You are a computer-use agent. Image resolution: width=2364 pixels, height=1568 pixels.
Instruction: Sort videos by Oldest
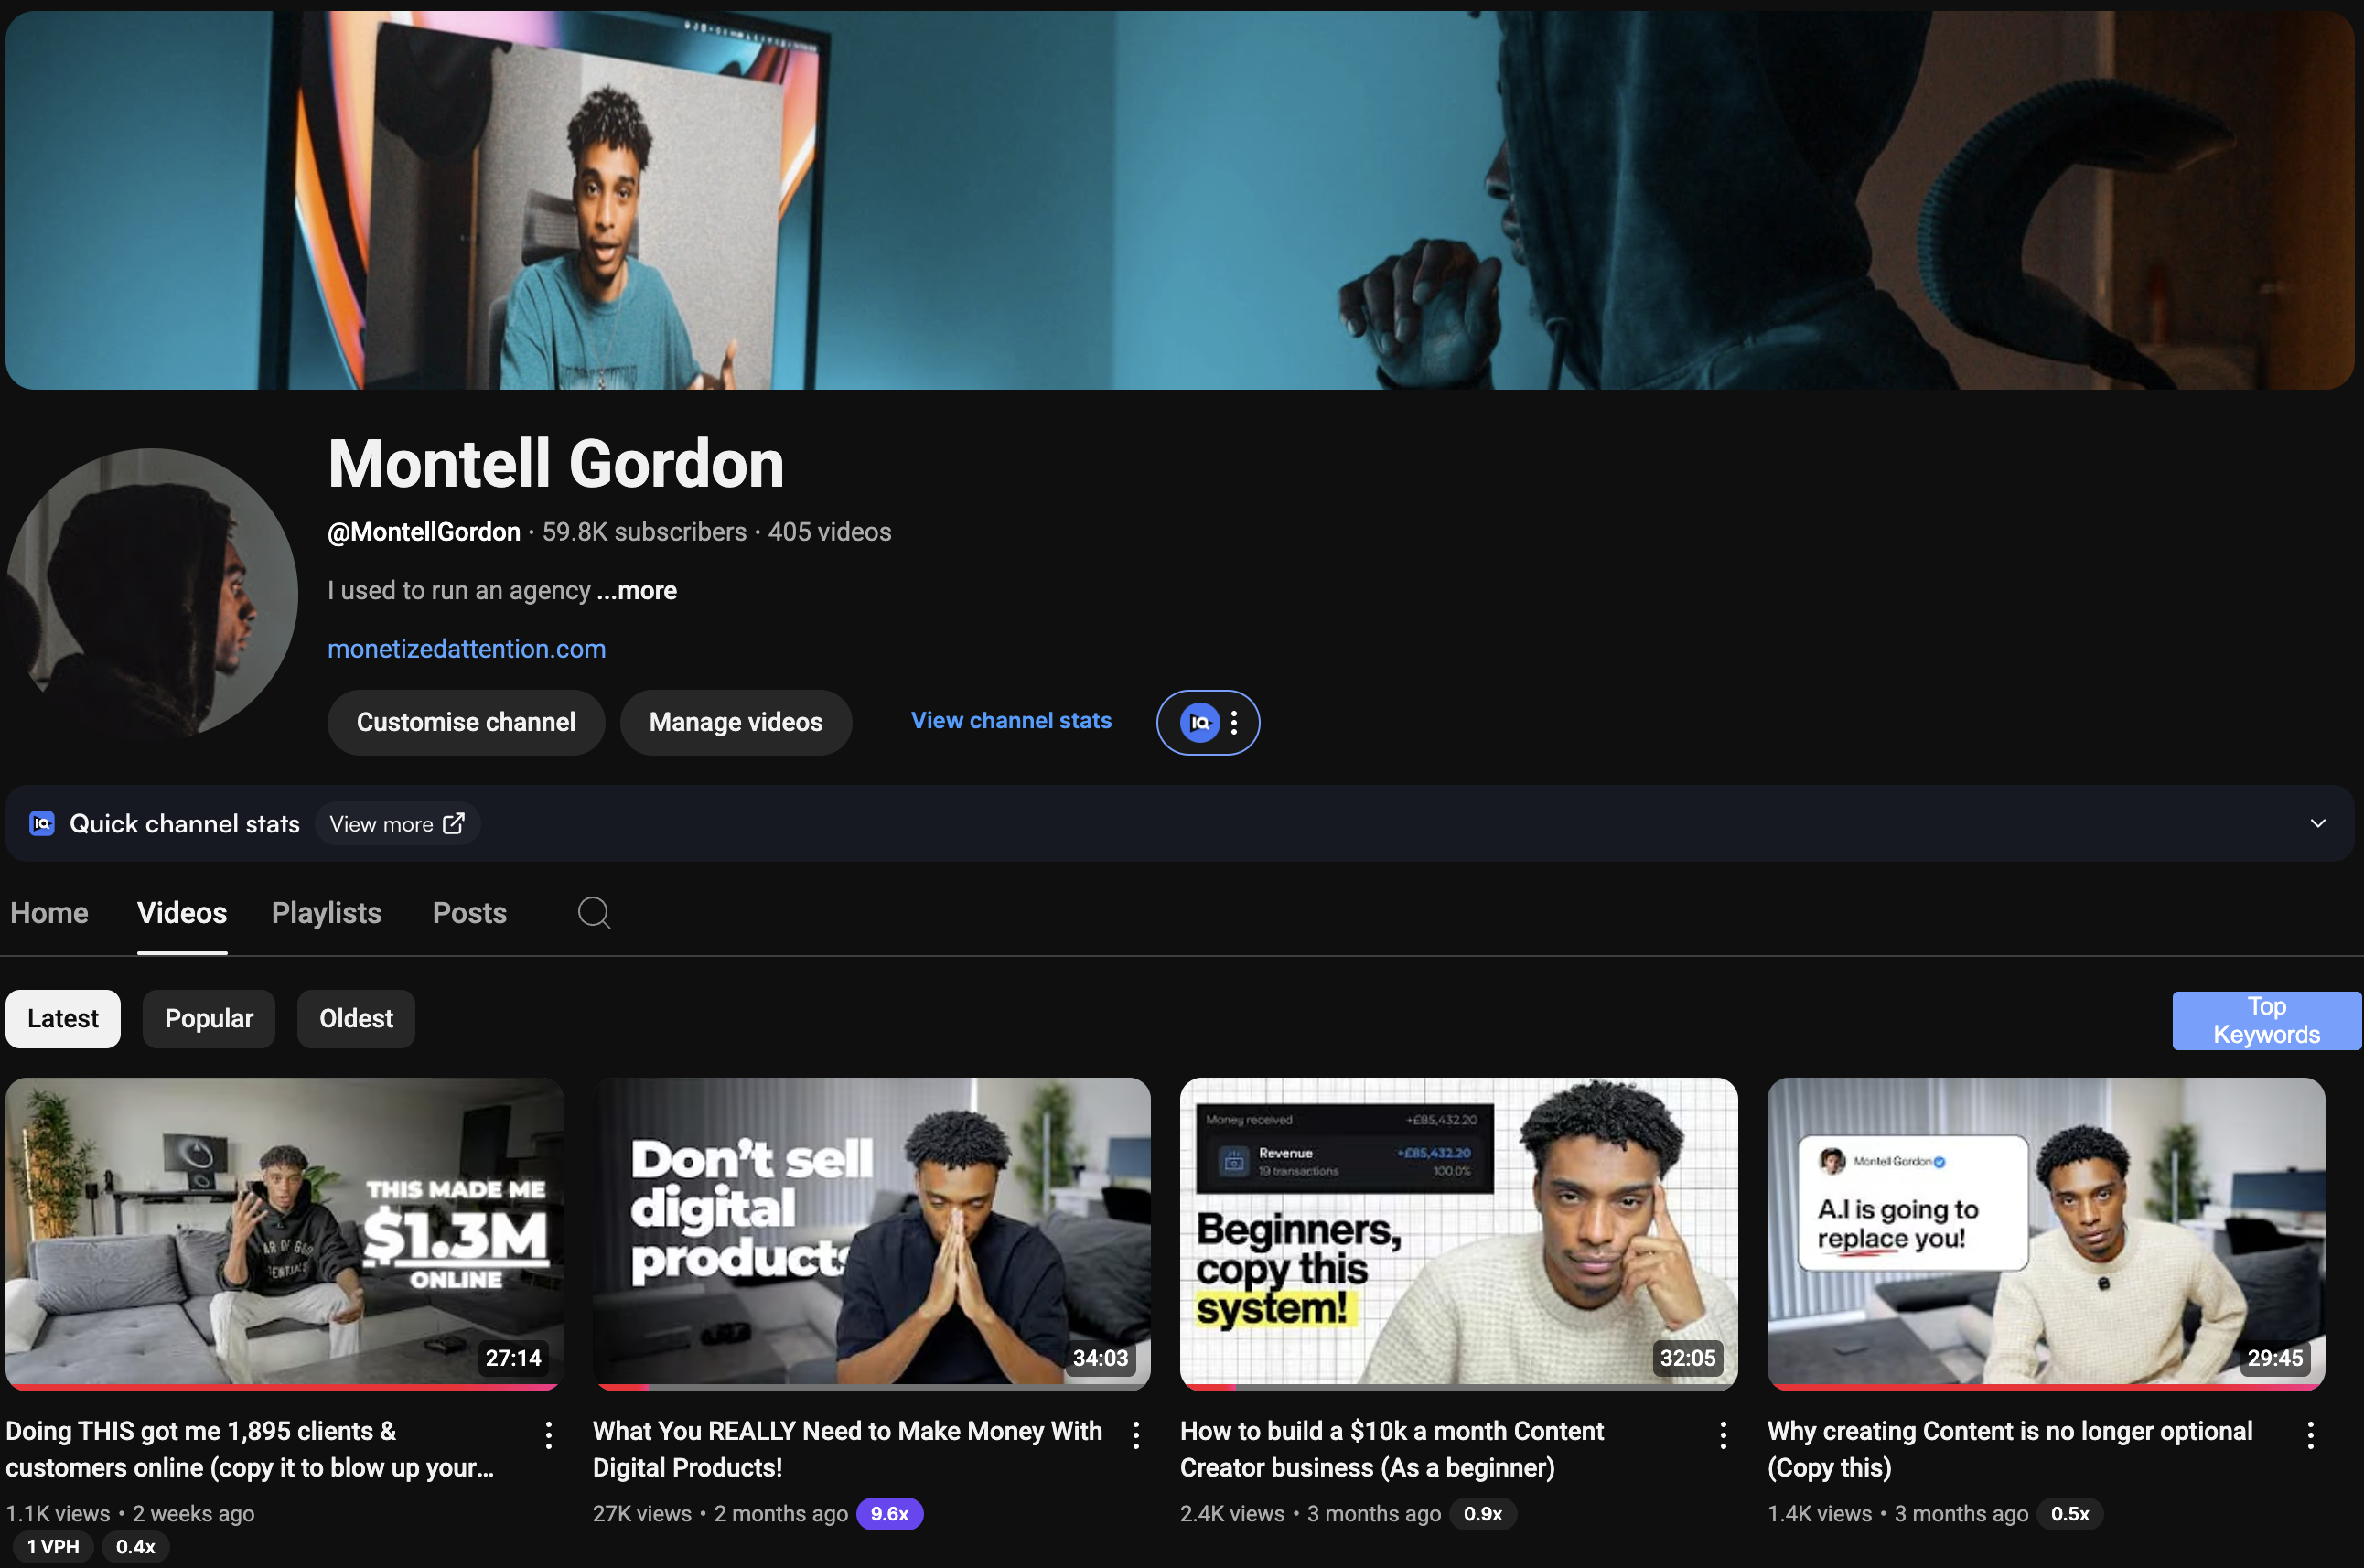tap(356, 1018)
